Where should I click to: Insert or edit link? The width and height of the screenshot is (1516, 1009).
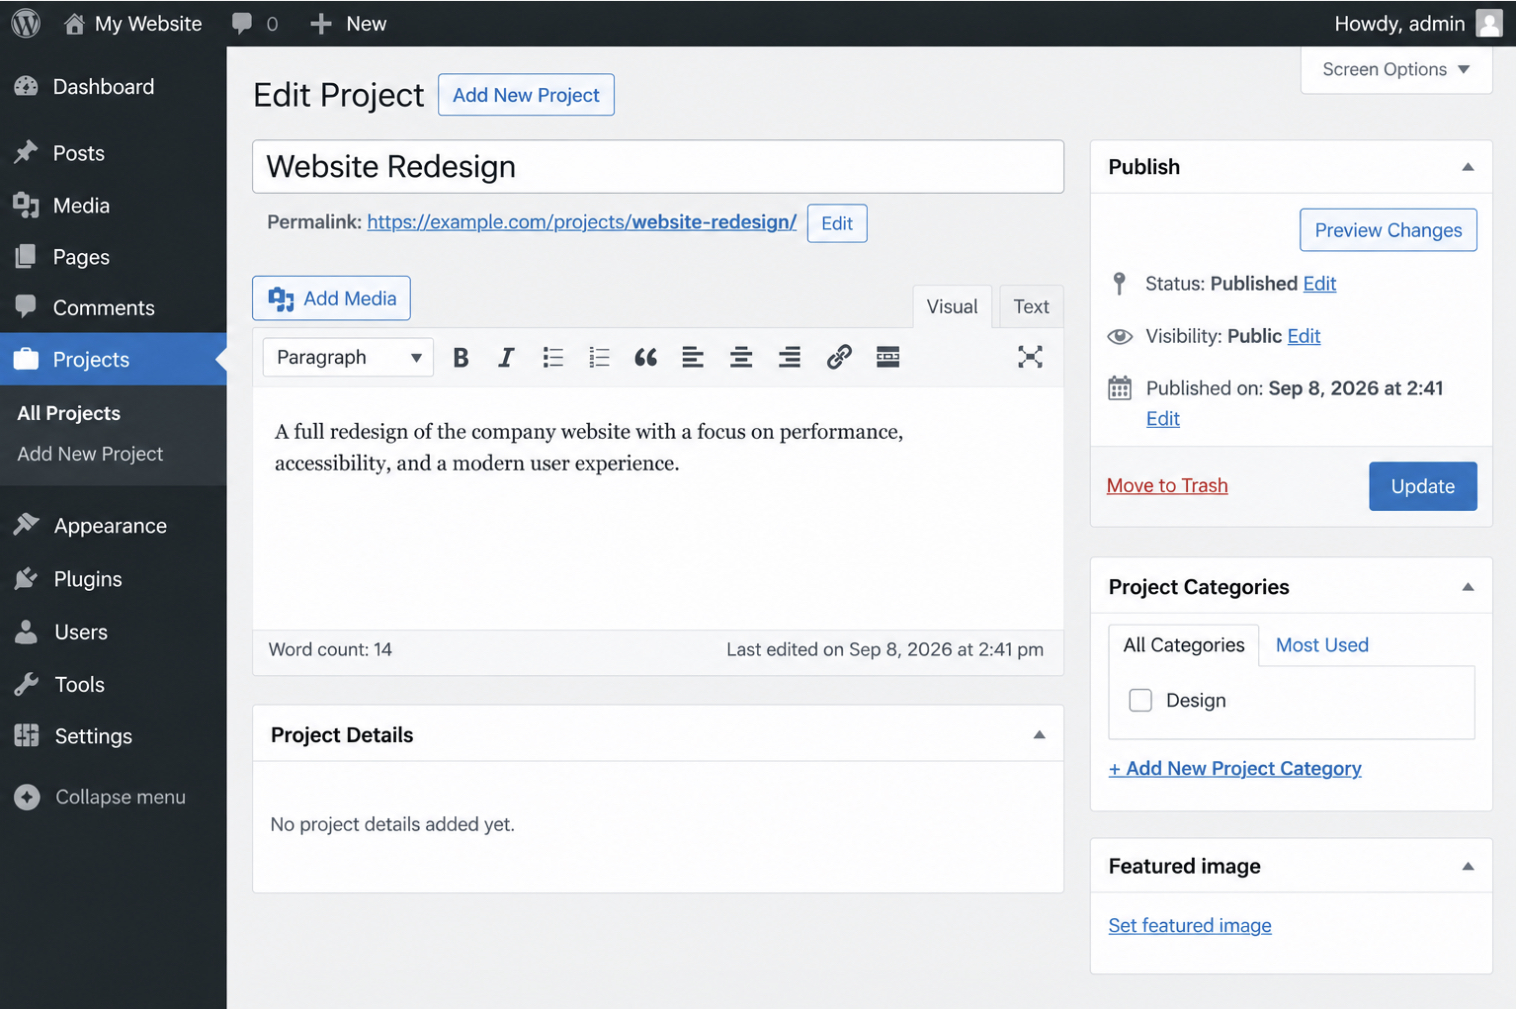pos(839,357)
